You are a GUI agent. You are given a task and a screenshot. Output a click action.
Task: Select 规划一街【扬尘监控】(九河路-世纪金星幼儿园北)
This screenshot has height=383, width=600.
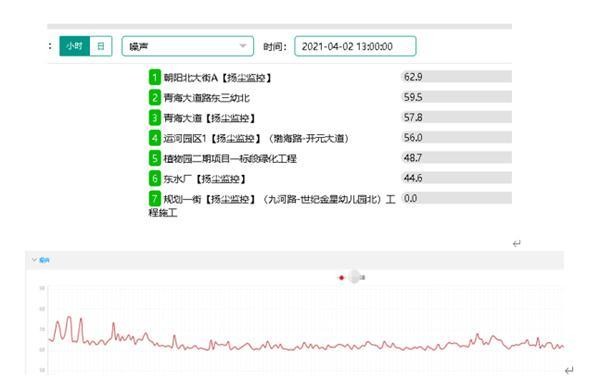(x=272, y=205)
